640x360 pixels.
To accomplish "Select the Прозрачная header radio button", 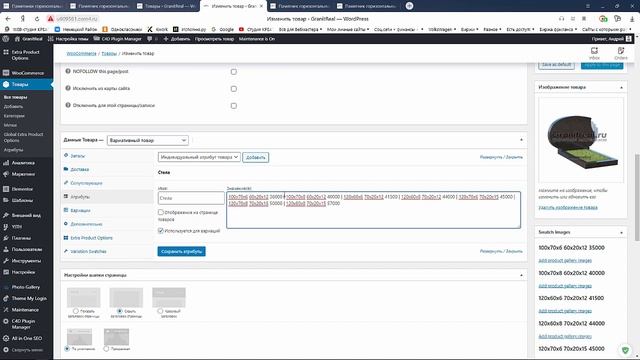I will pyautogui.click(x=106, y=349).
